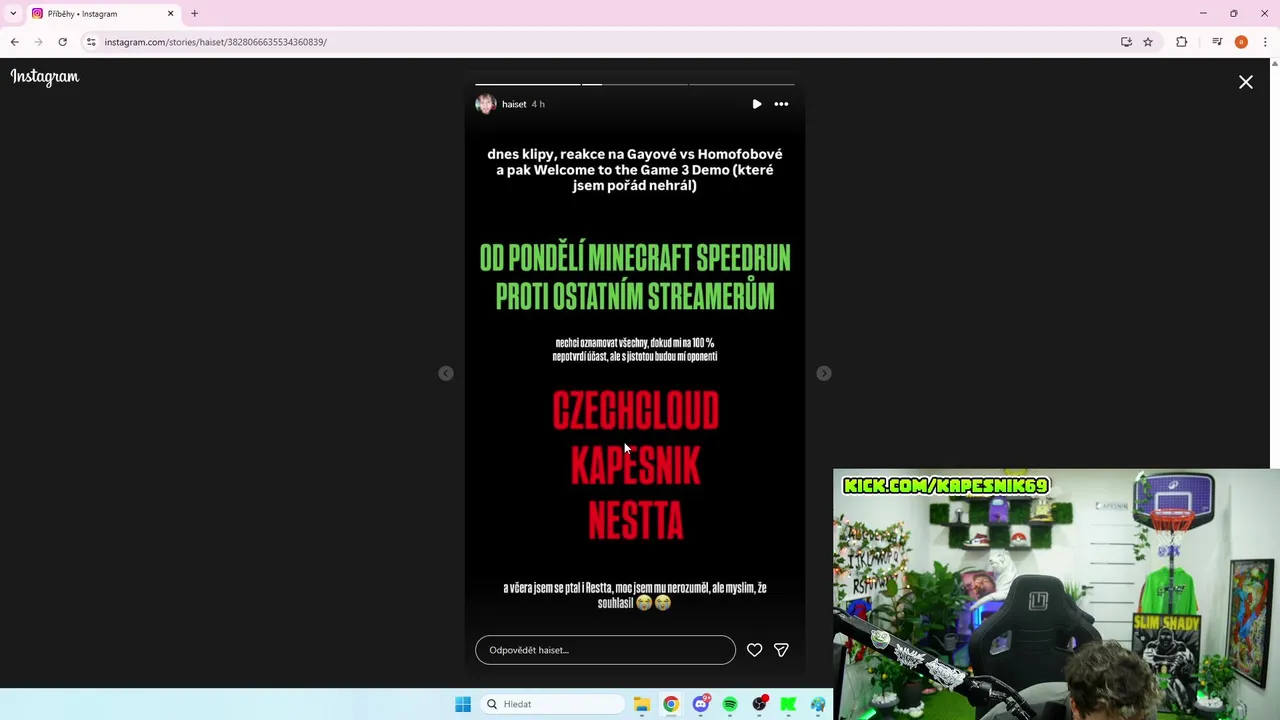Viewport: 1280px width, 720px height.
Task: View site information icon in address bar
Action: pyautogui.click(x=91, y=42)
